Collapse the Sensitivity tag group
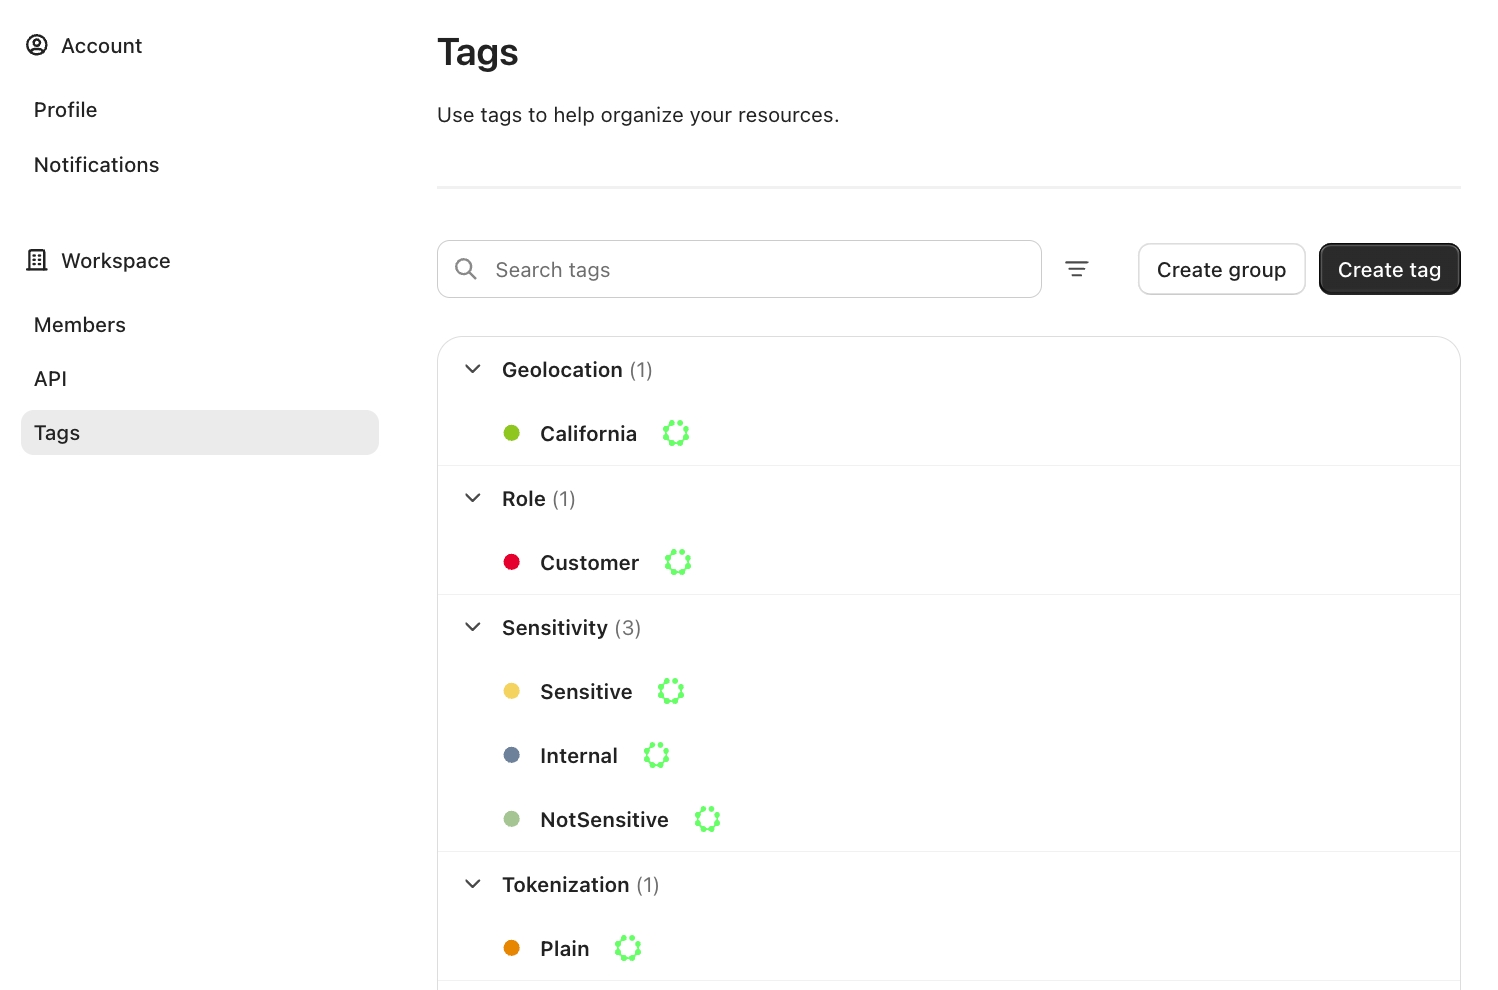This screenshot has width=1498, height=990. click(x=473, y=627)
